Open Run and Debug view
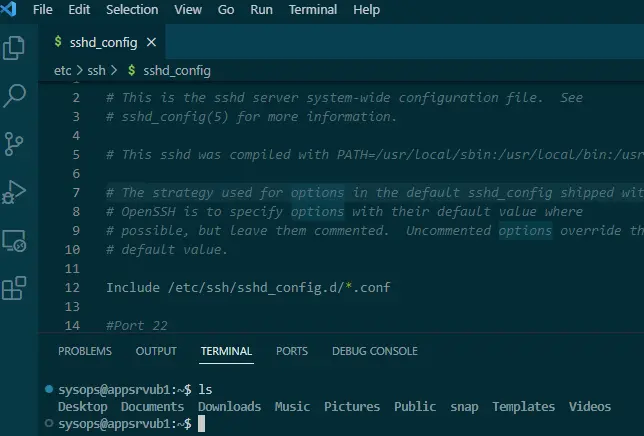Screen dimensions: 644x436 [14, 192]
